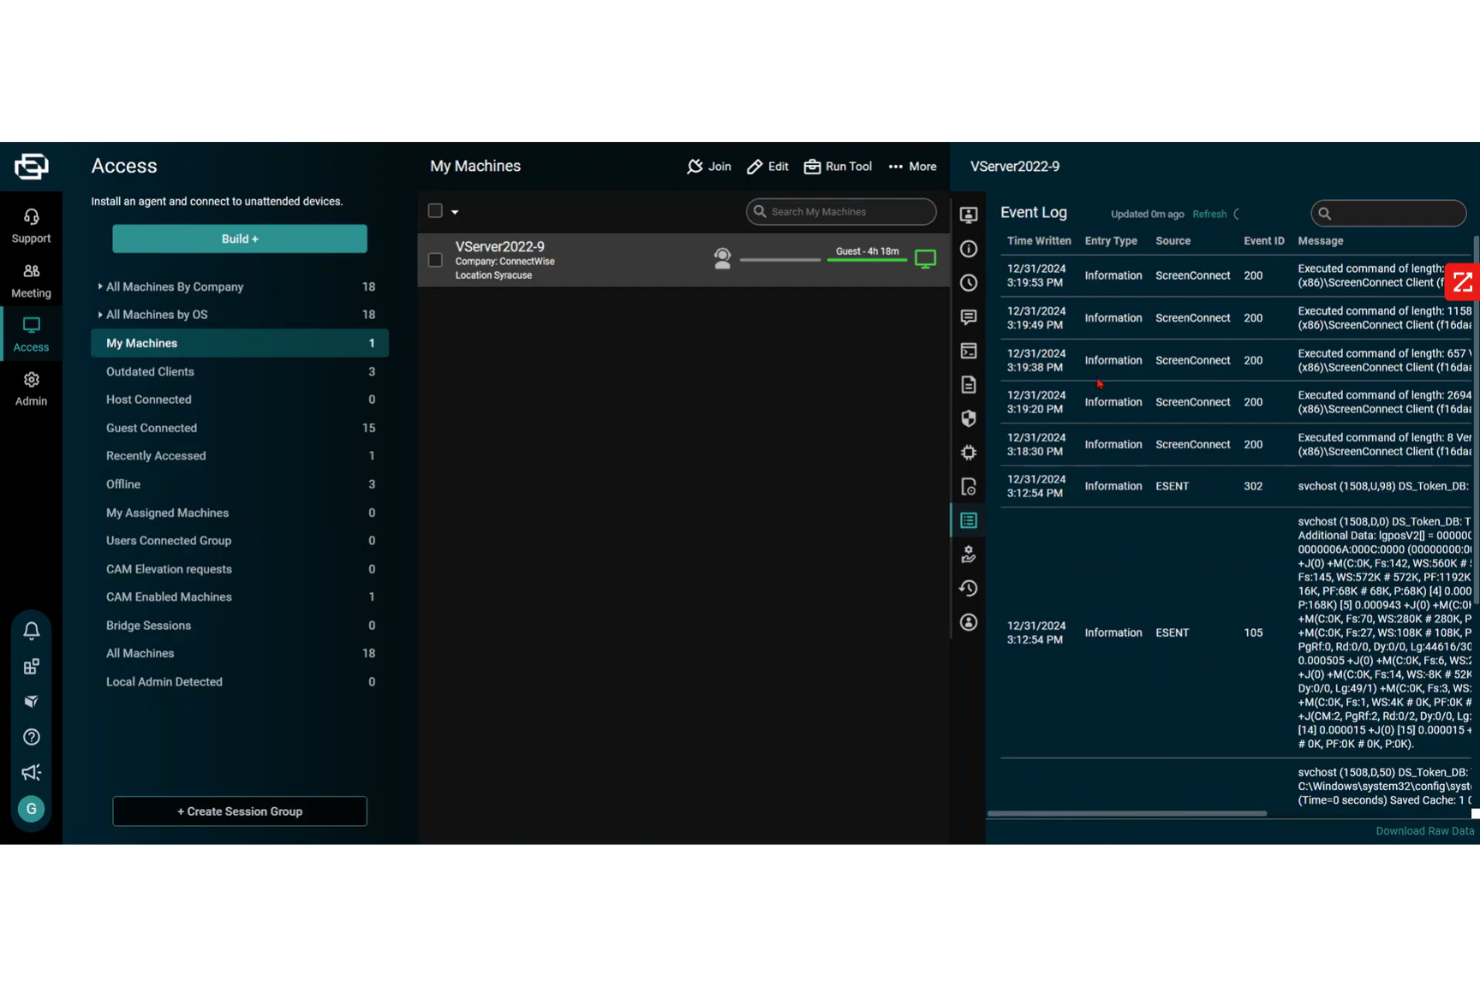Open the Meeting section
This screenshot has height=987, width=1480.
pyautogui.click(x=31, y=280)
